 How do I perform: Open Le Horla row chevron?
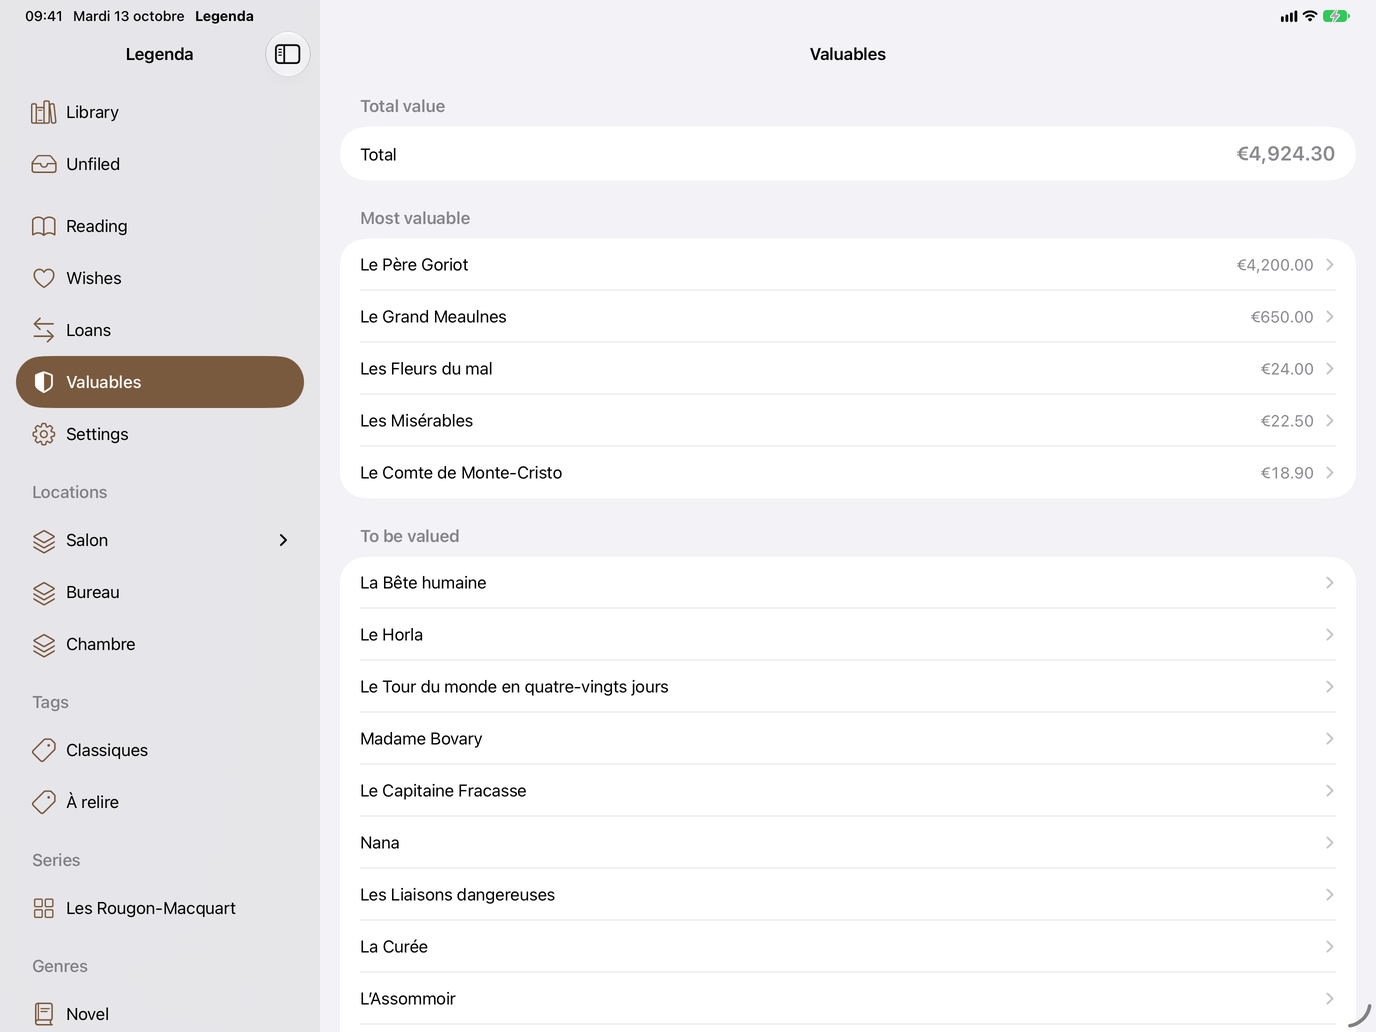click(x=1329, y=634)
